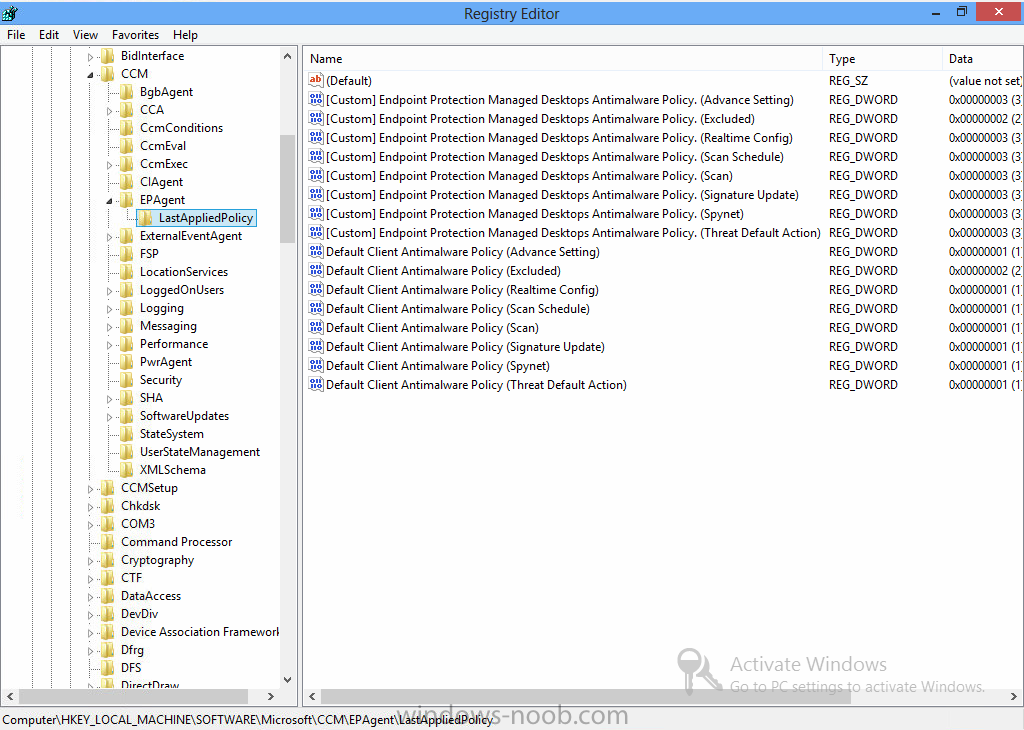Click DWORD icon for Default Client (Spynet)

click(316, 365)
